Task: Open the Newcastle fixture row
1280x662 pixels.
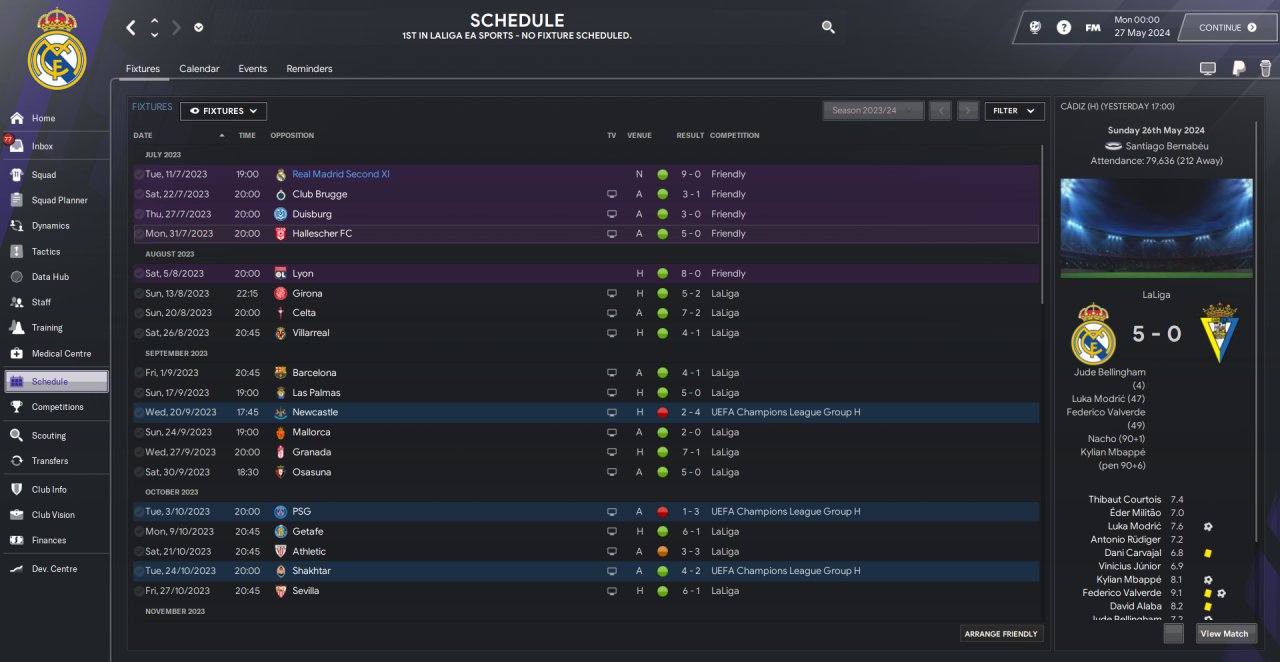Action: coord(586,412)
